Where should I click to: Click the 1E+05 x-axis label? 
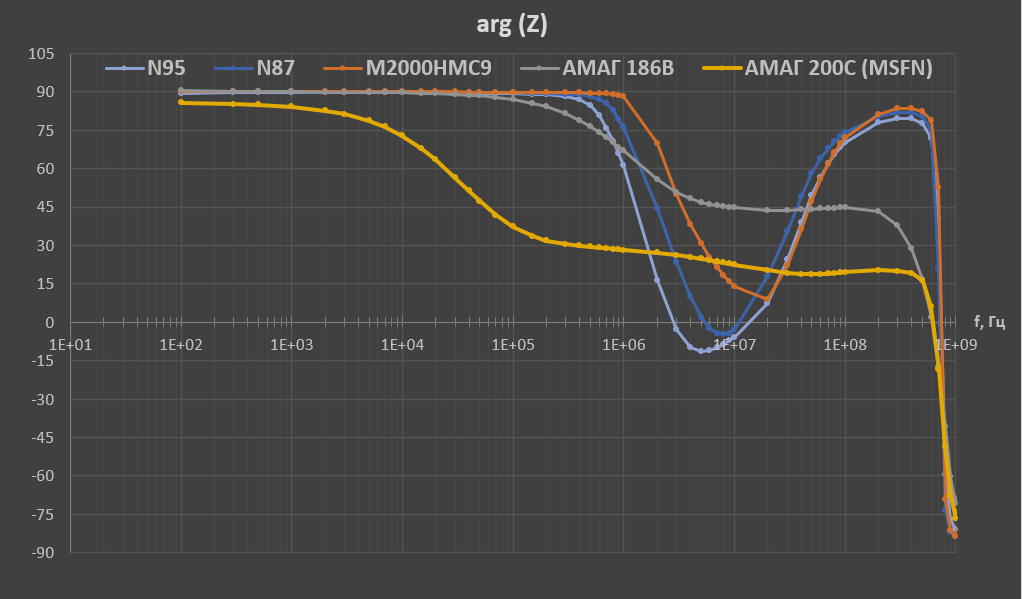pyautogui.click(x=513, y=345)
